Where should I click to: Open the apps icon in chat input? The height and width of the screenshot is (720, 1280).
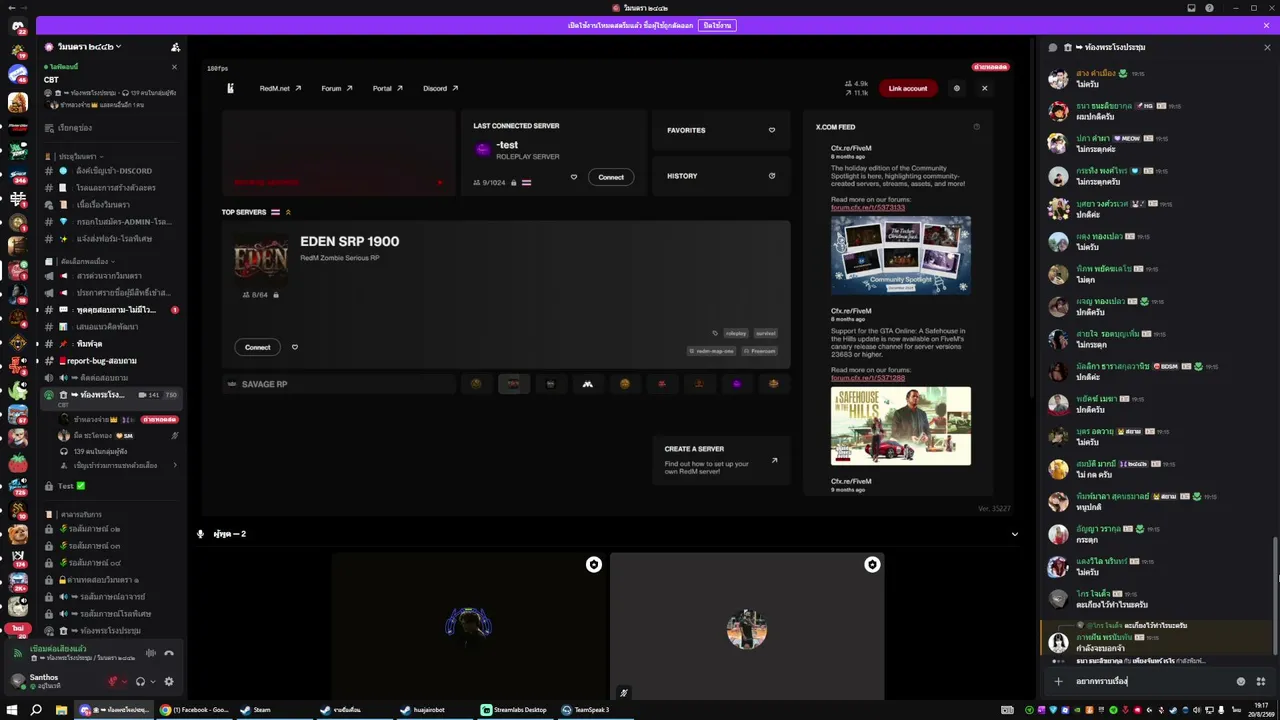(1261, 681)
